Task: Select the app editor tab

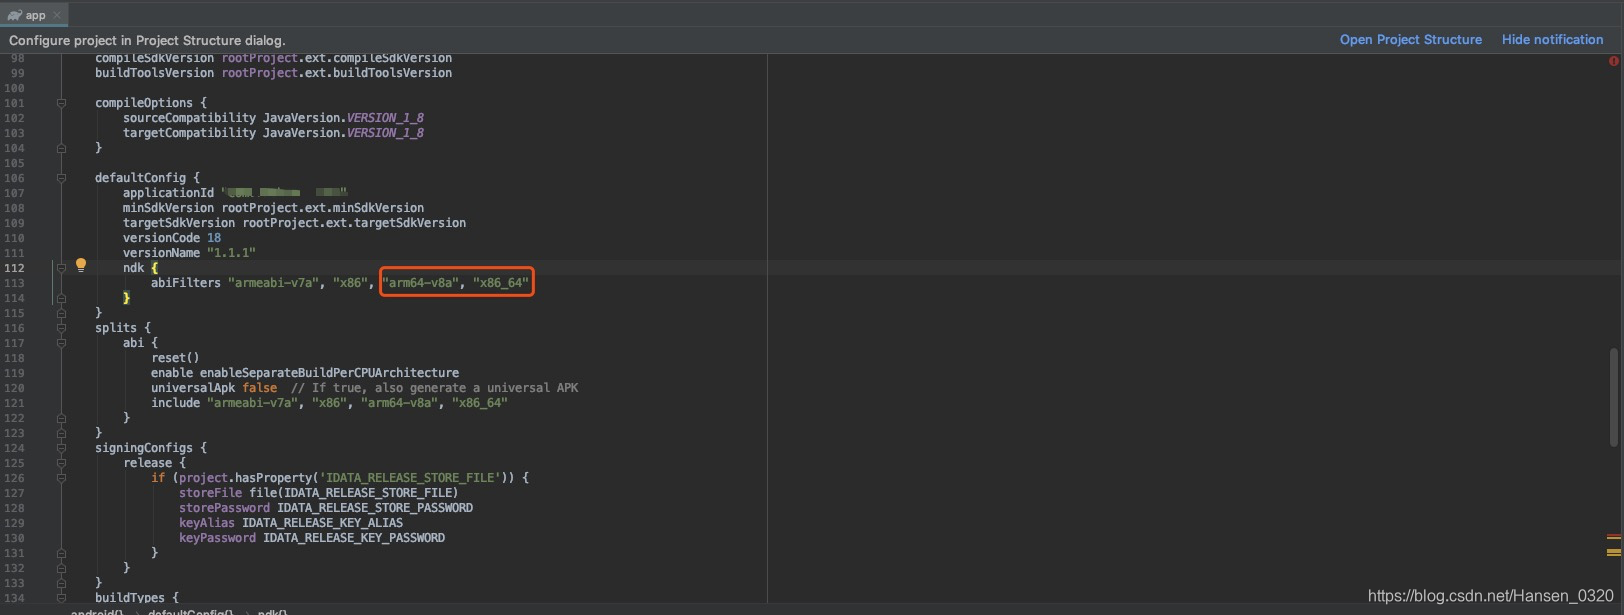Action: point(35,15)
